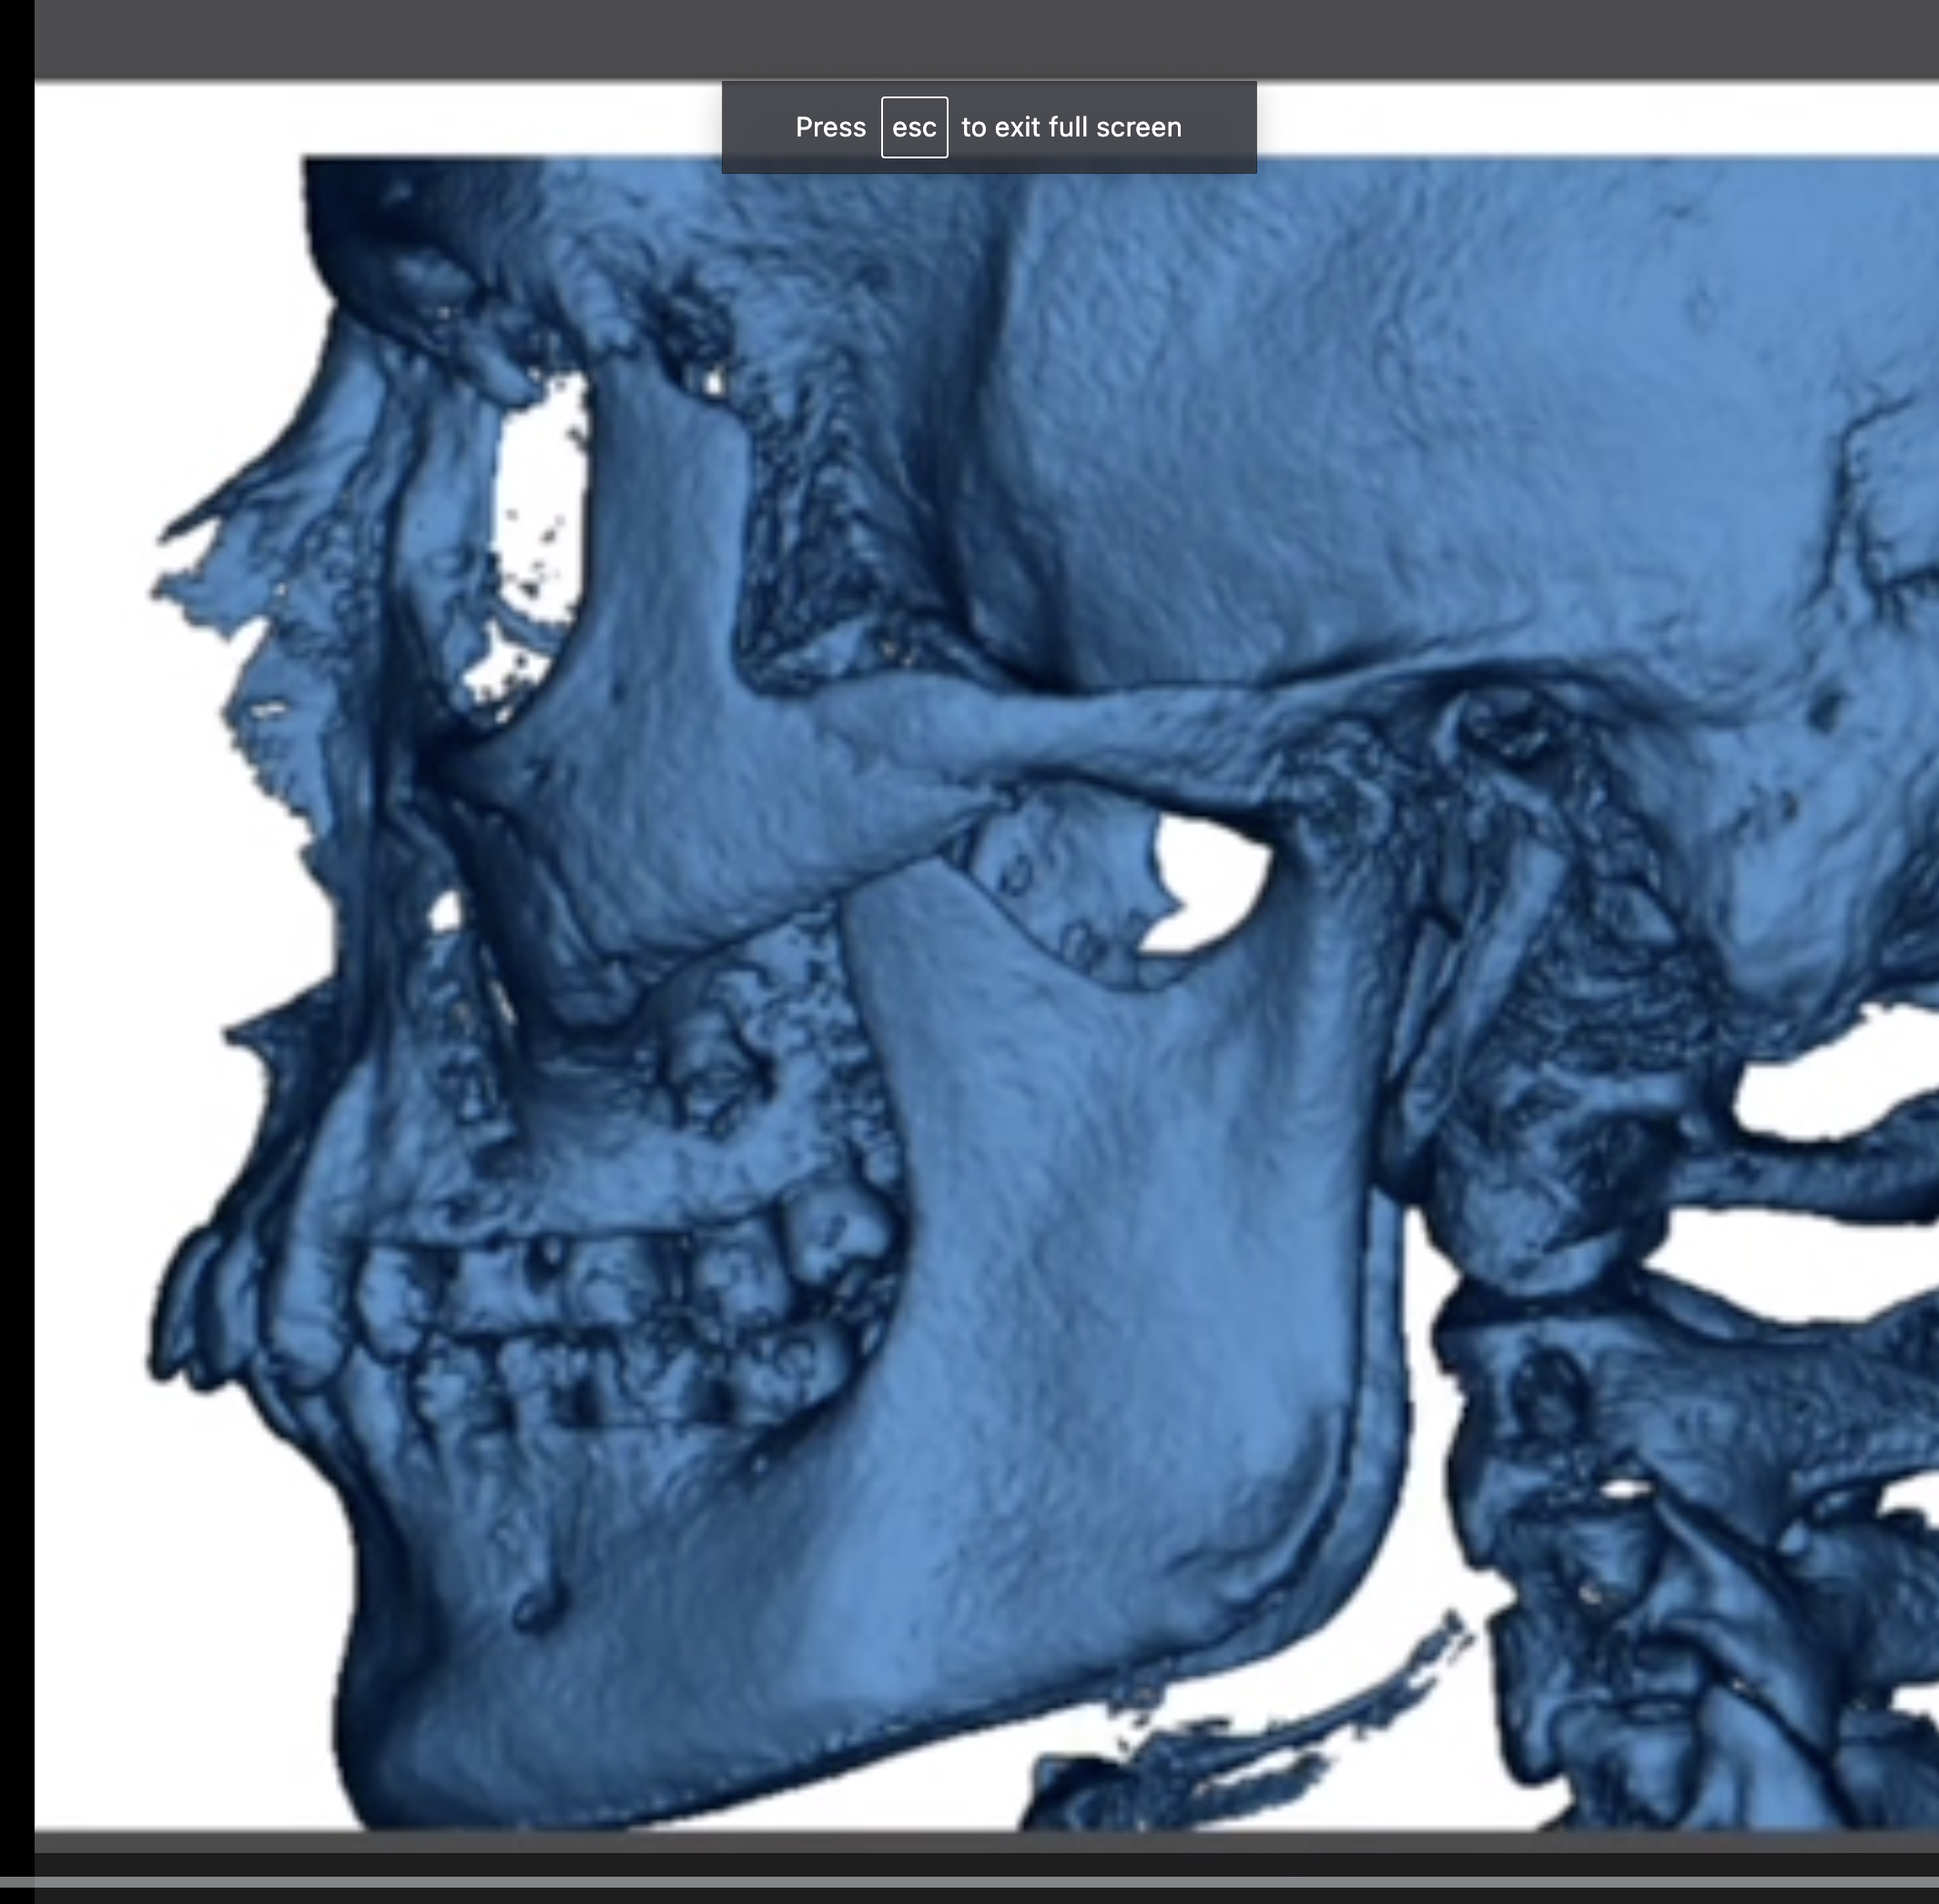Click the upper front incisors
This screenshot has height=1904, width=1939.
pos(190,1310)
